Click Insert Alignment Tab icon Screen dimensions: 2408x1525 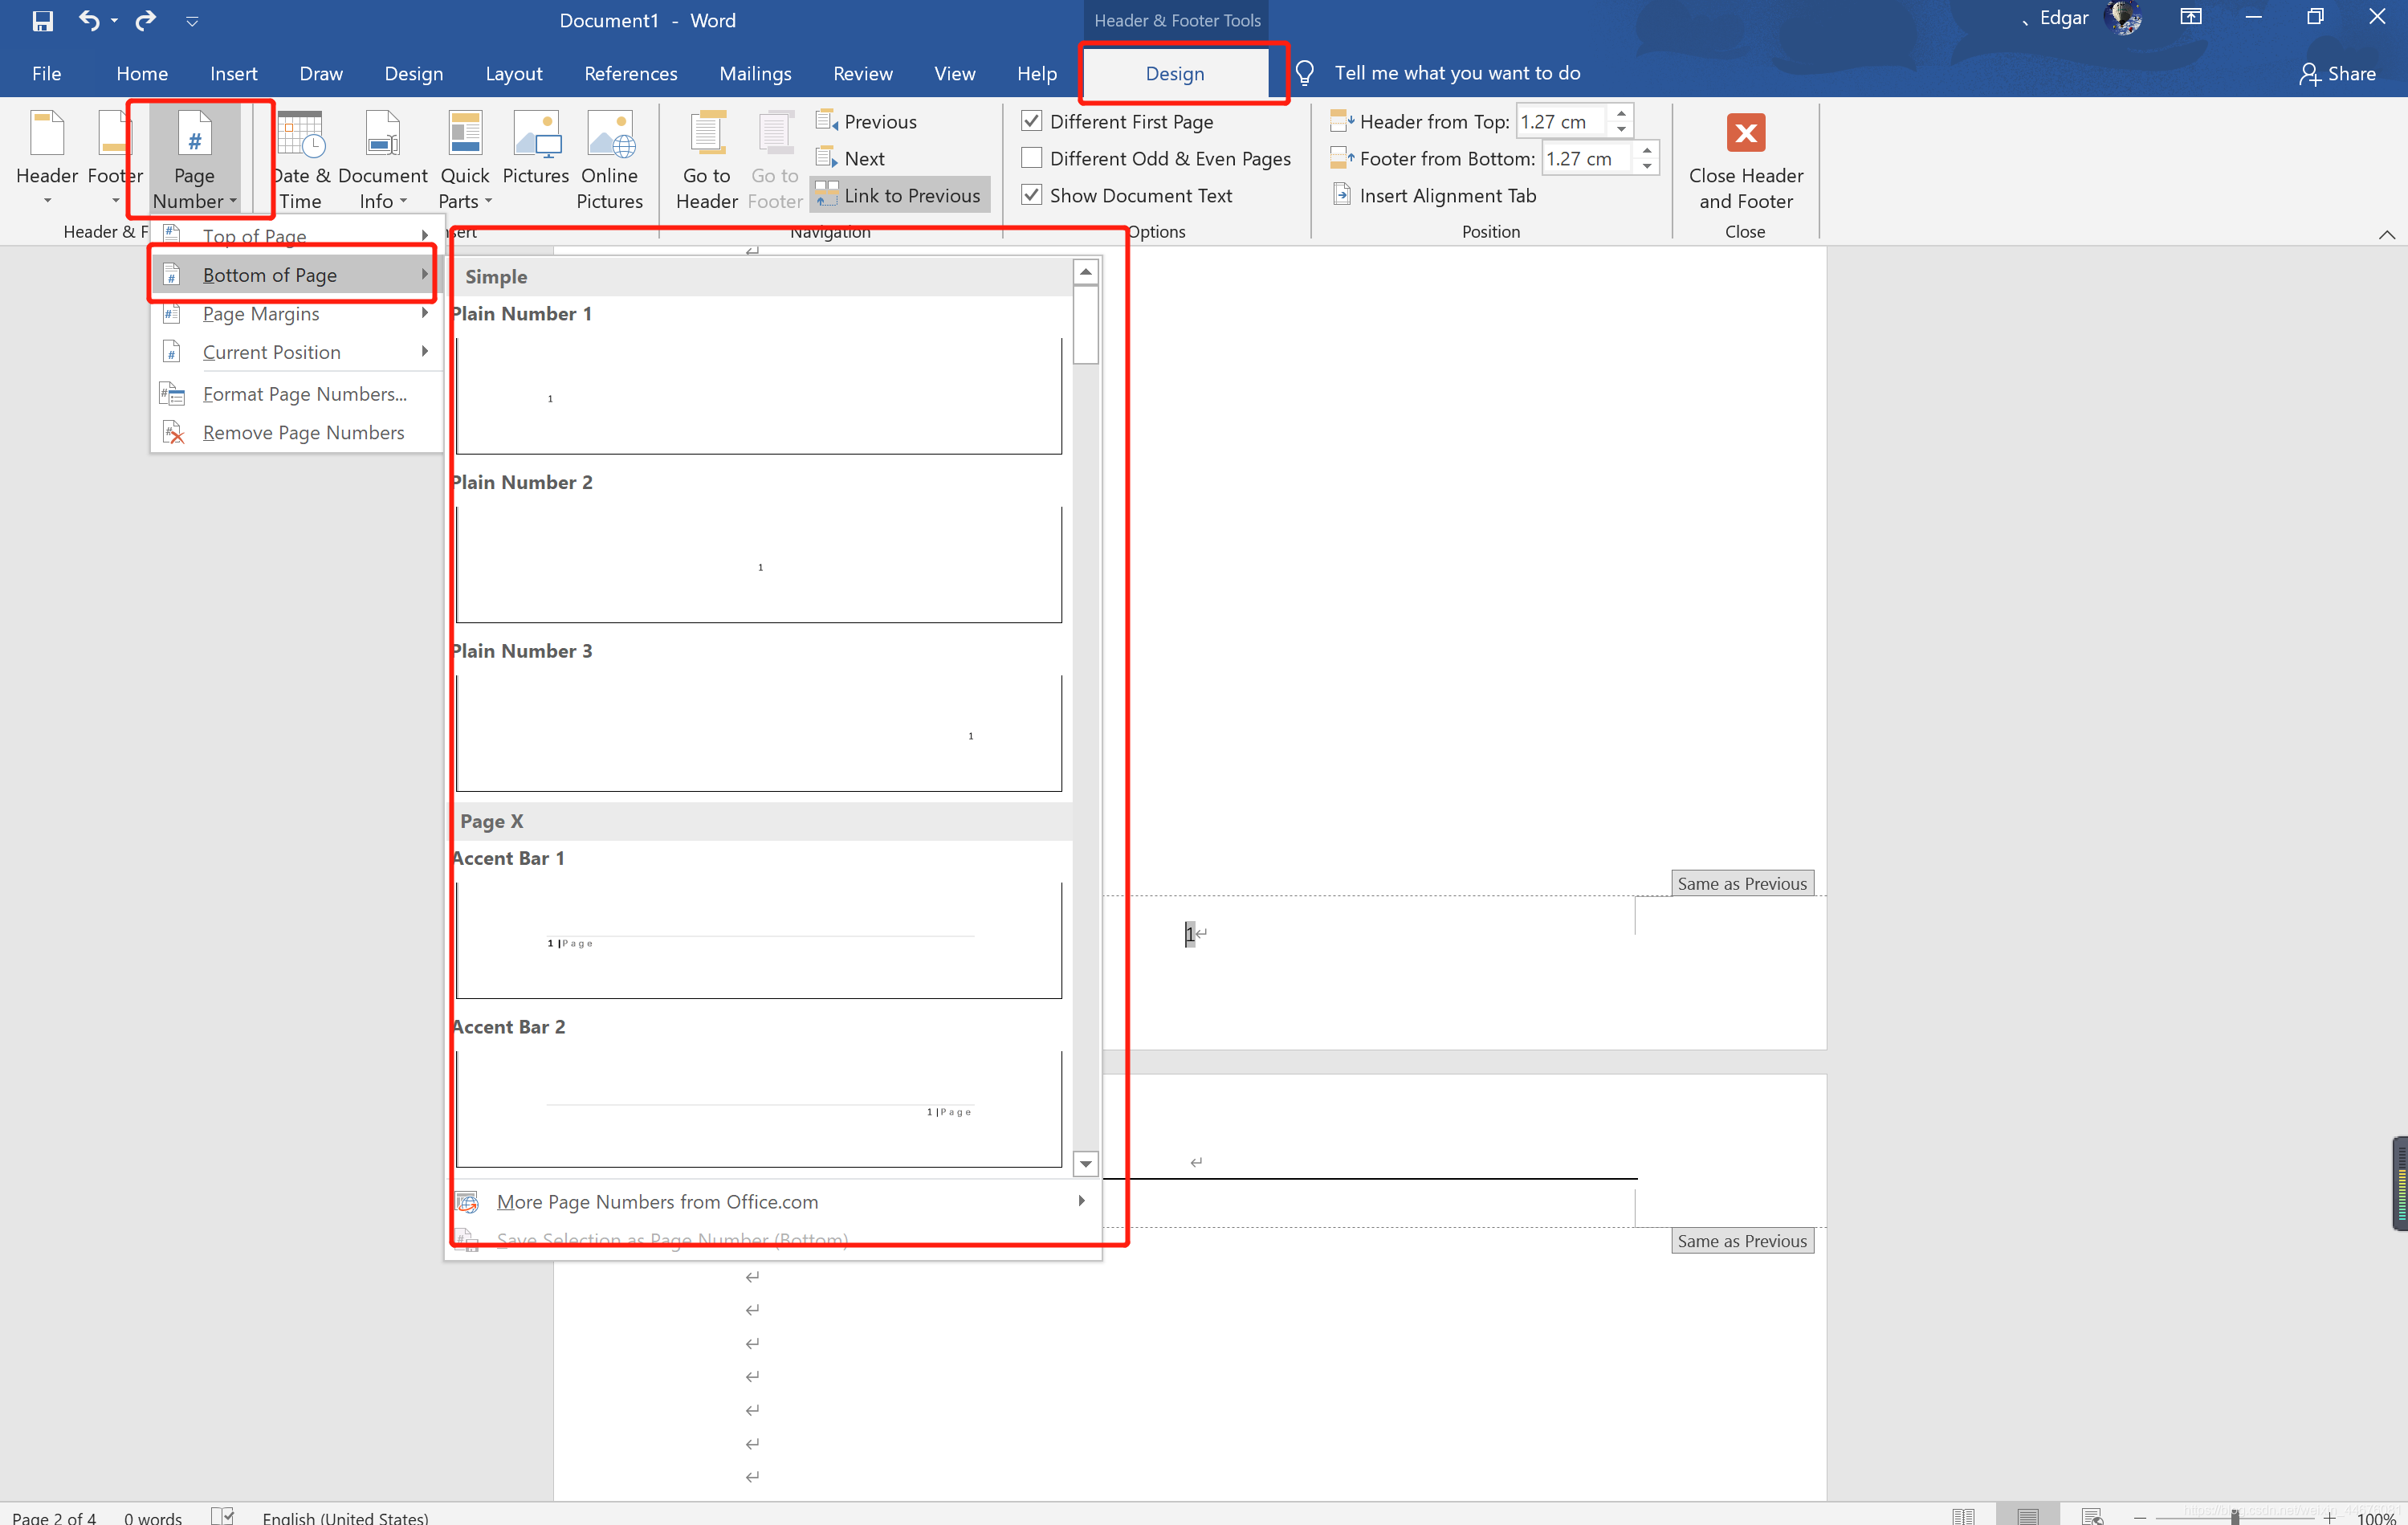[x=1341, y=195]
